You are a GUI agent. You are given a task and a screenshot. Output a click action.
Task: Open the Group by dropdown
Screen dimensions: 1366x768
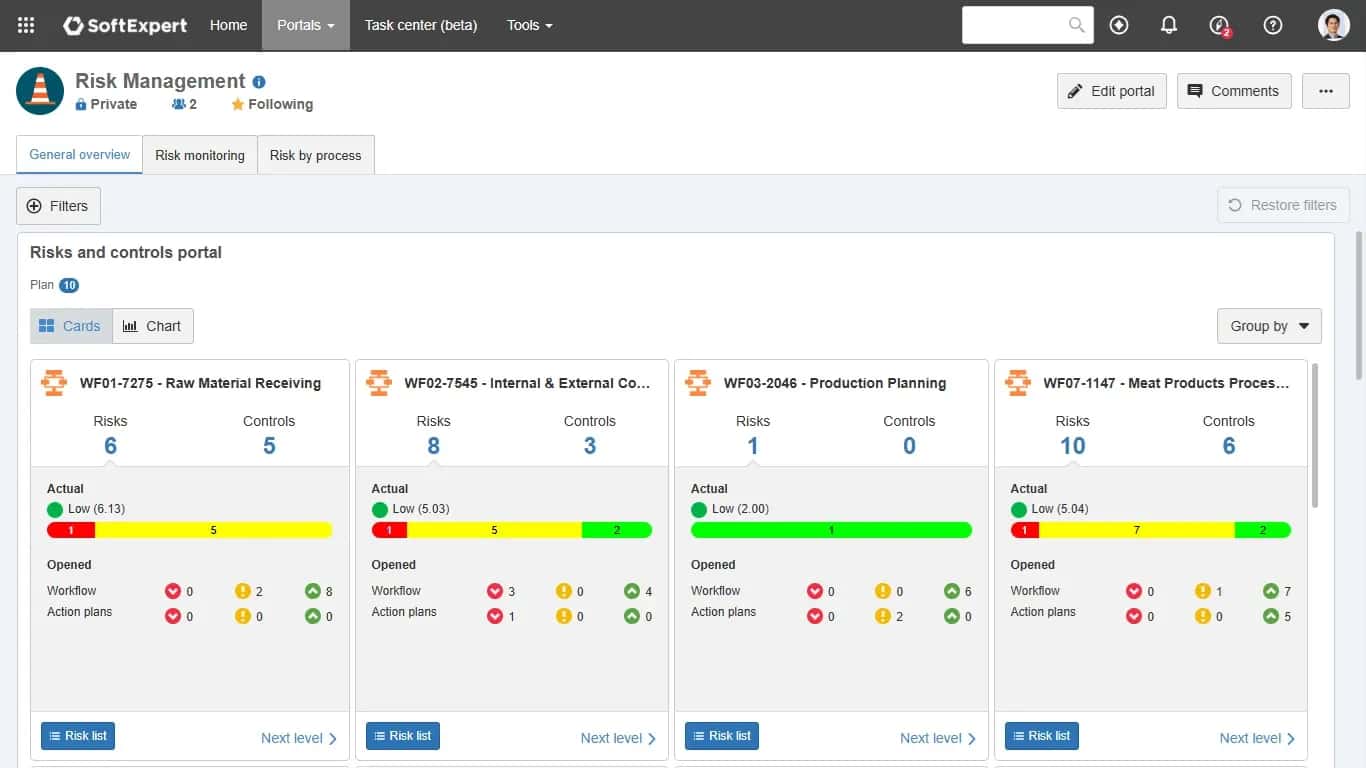(x=1269, y=326)
